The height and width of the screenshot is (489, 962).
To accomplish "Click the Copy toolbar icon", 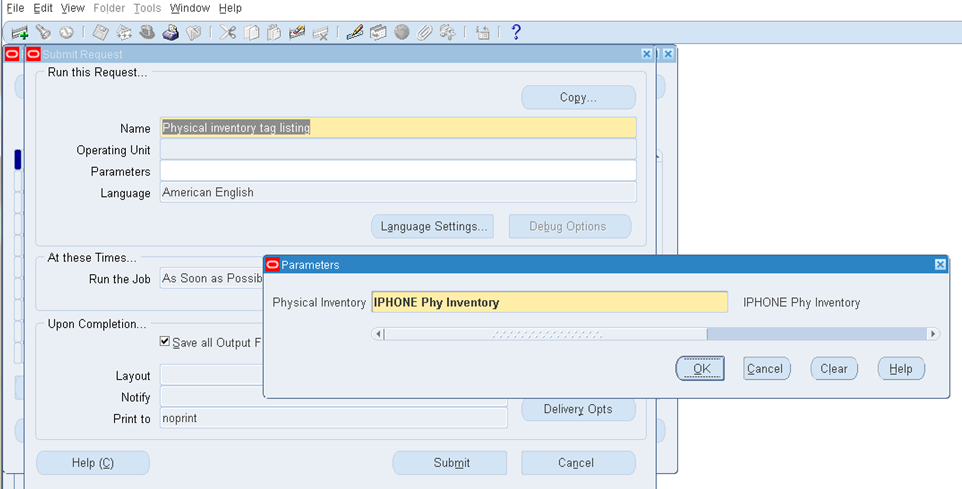I will coord(251,32).
